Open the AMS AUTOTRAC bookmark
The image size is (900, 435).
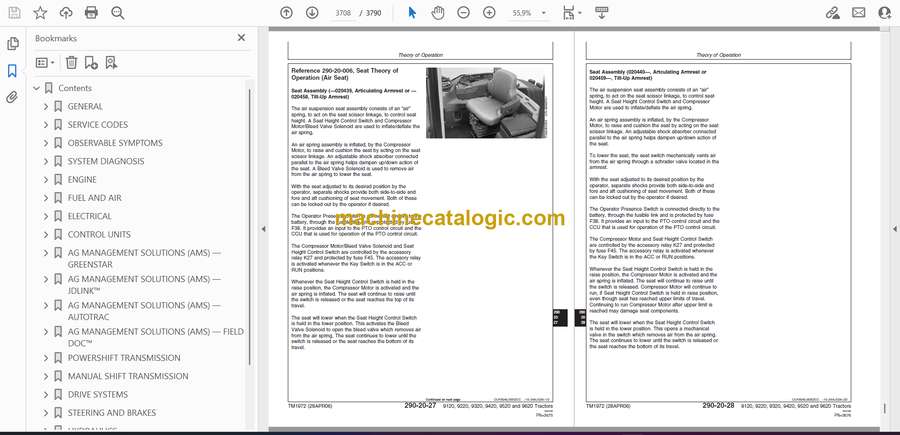pos(144,311)
